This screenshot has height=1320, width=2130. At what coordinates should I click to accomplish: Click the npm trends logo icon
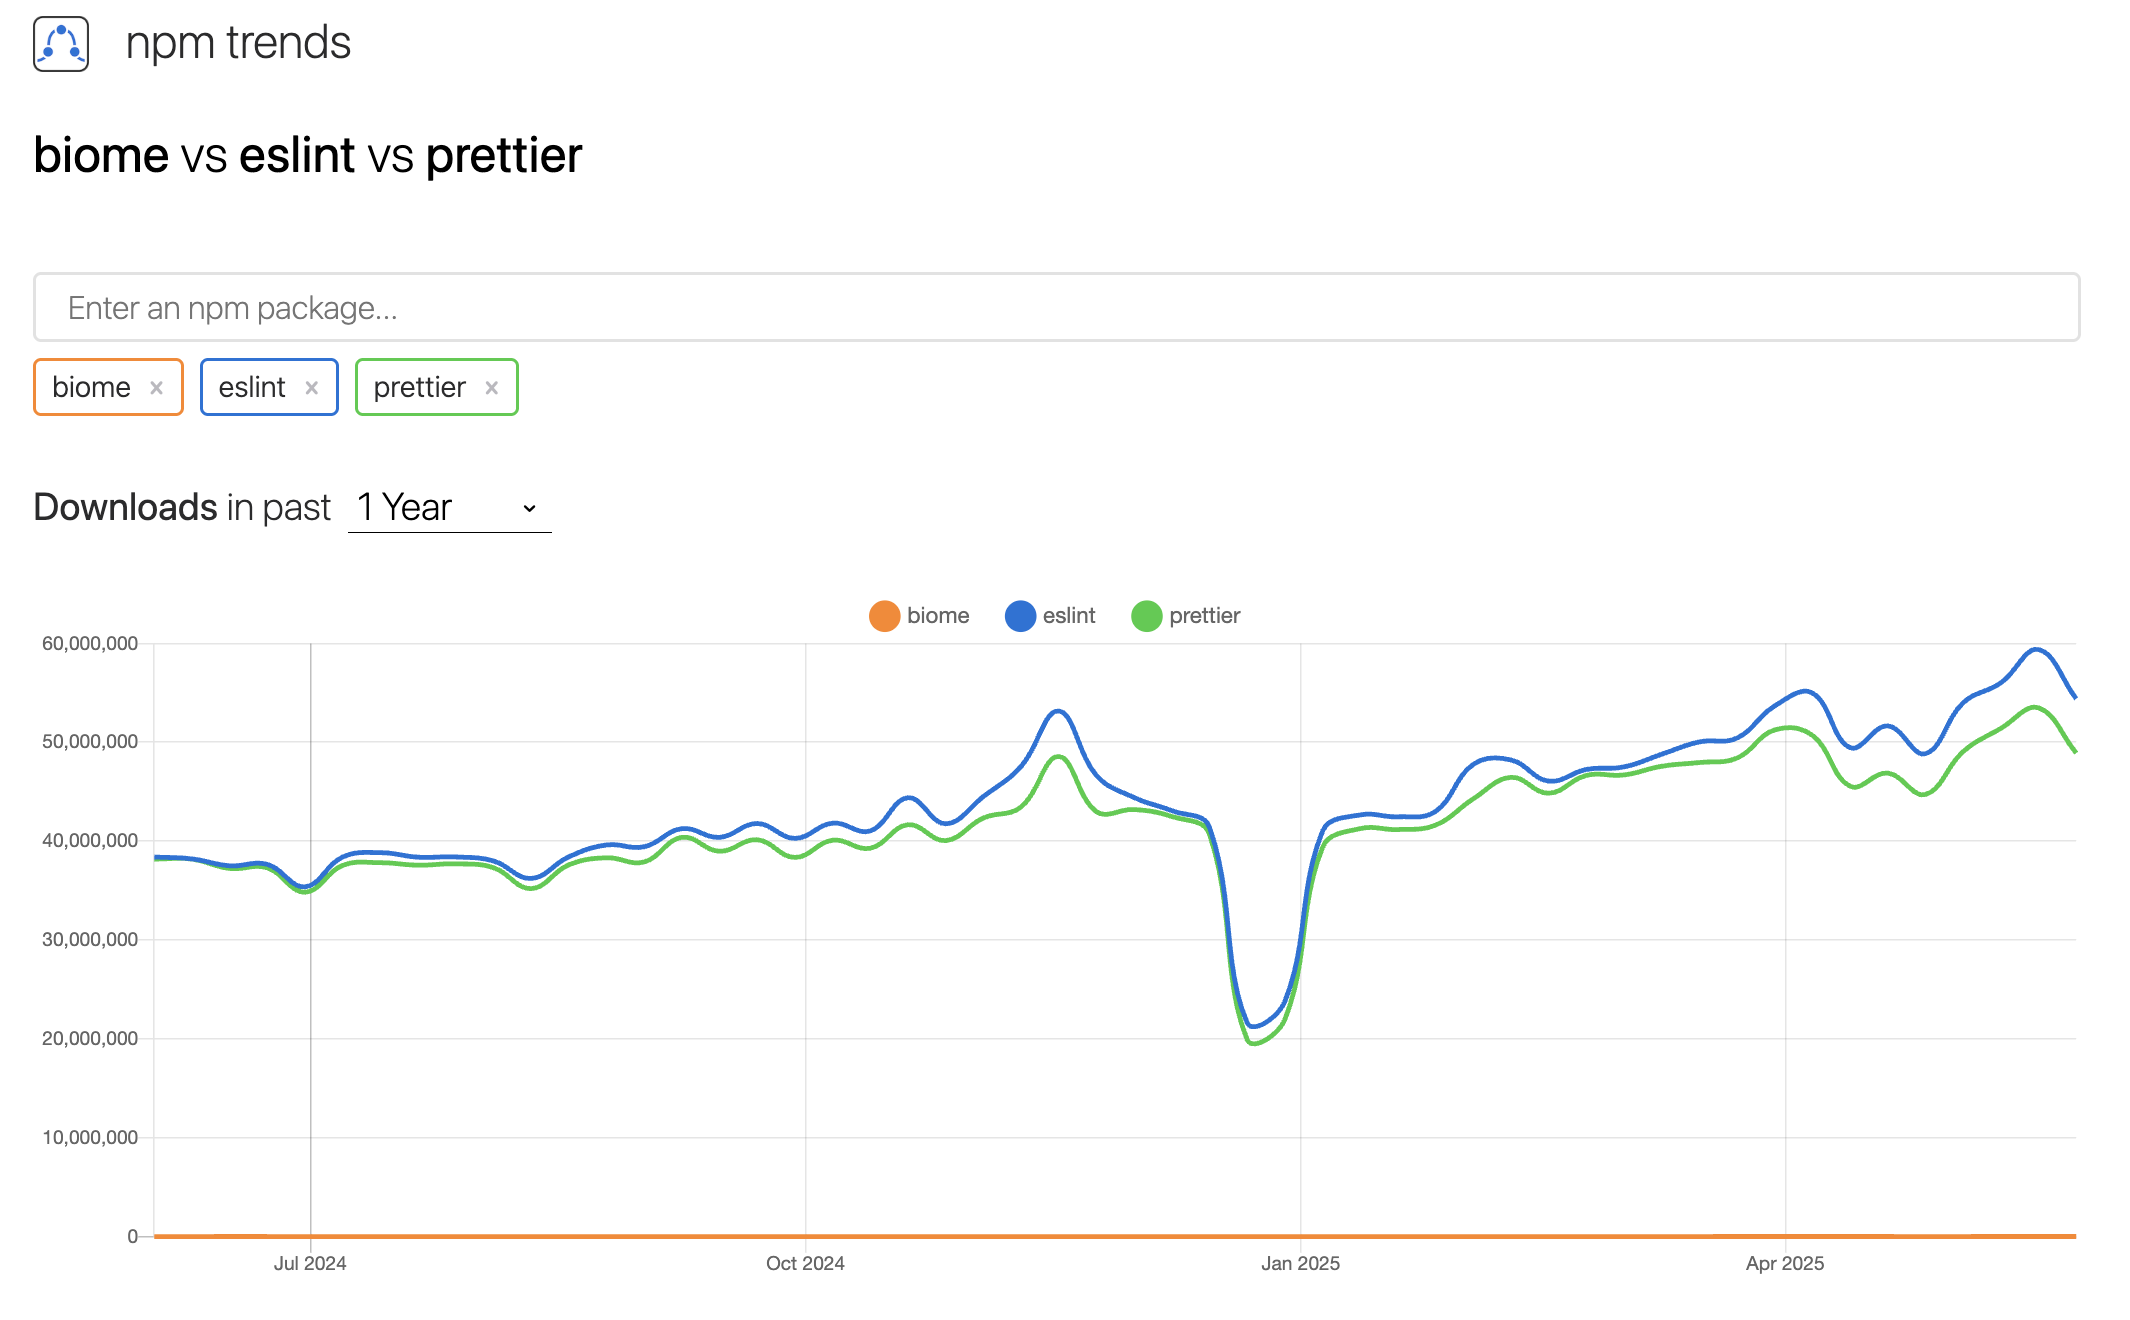point(61,44)
